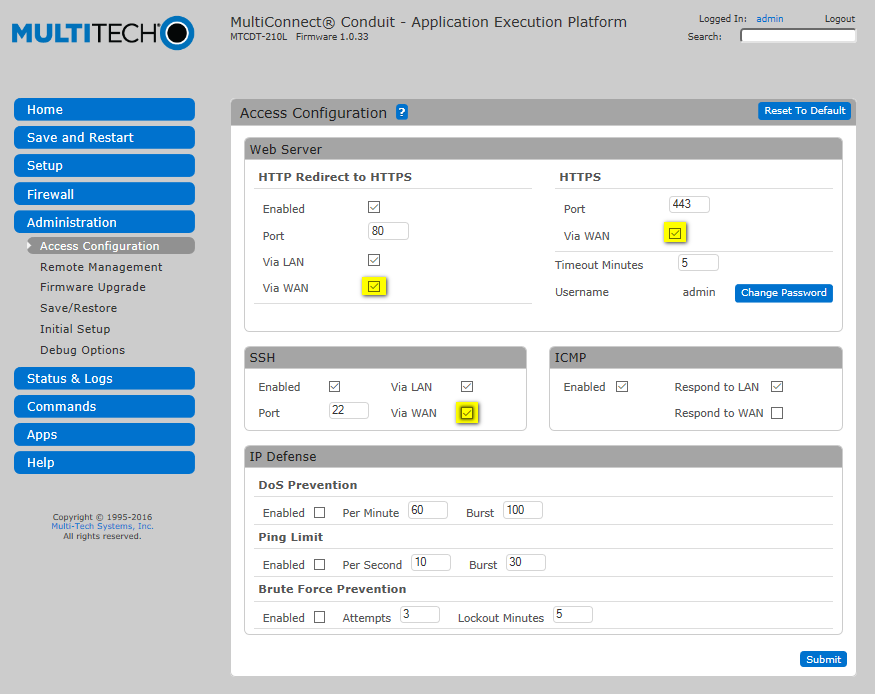
Task: Click the Search input field
Action: pos(798,36)
